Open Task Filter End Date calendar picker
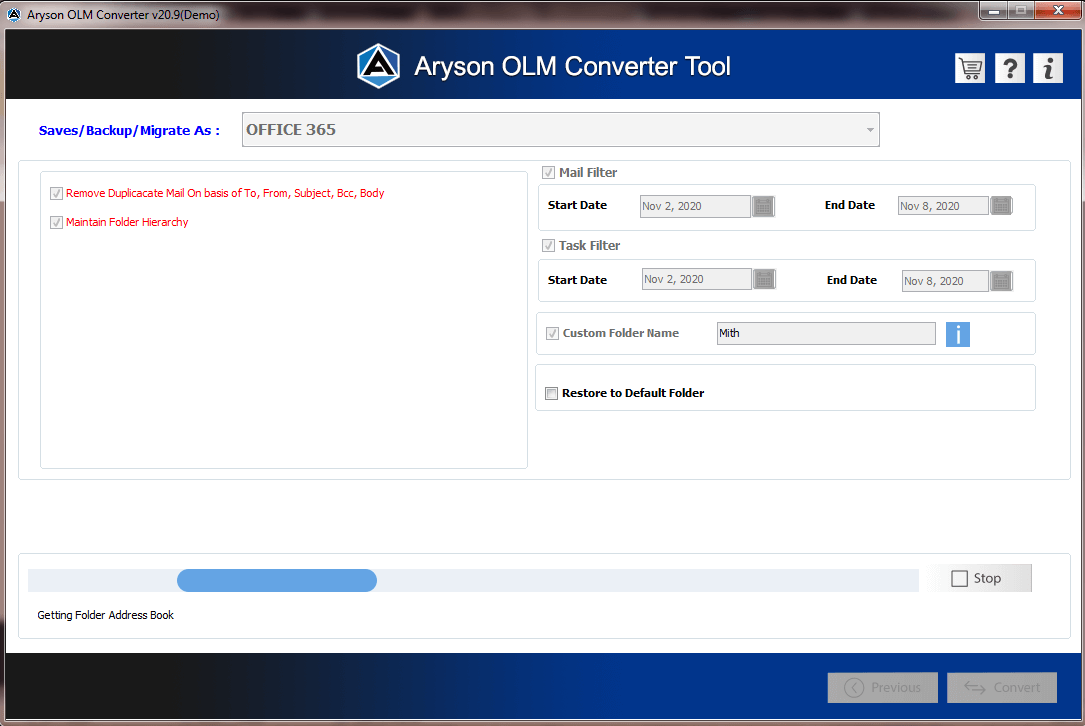This screenshot has height=726, width=1085. coord(1001,280)
